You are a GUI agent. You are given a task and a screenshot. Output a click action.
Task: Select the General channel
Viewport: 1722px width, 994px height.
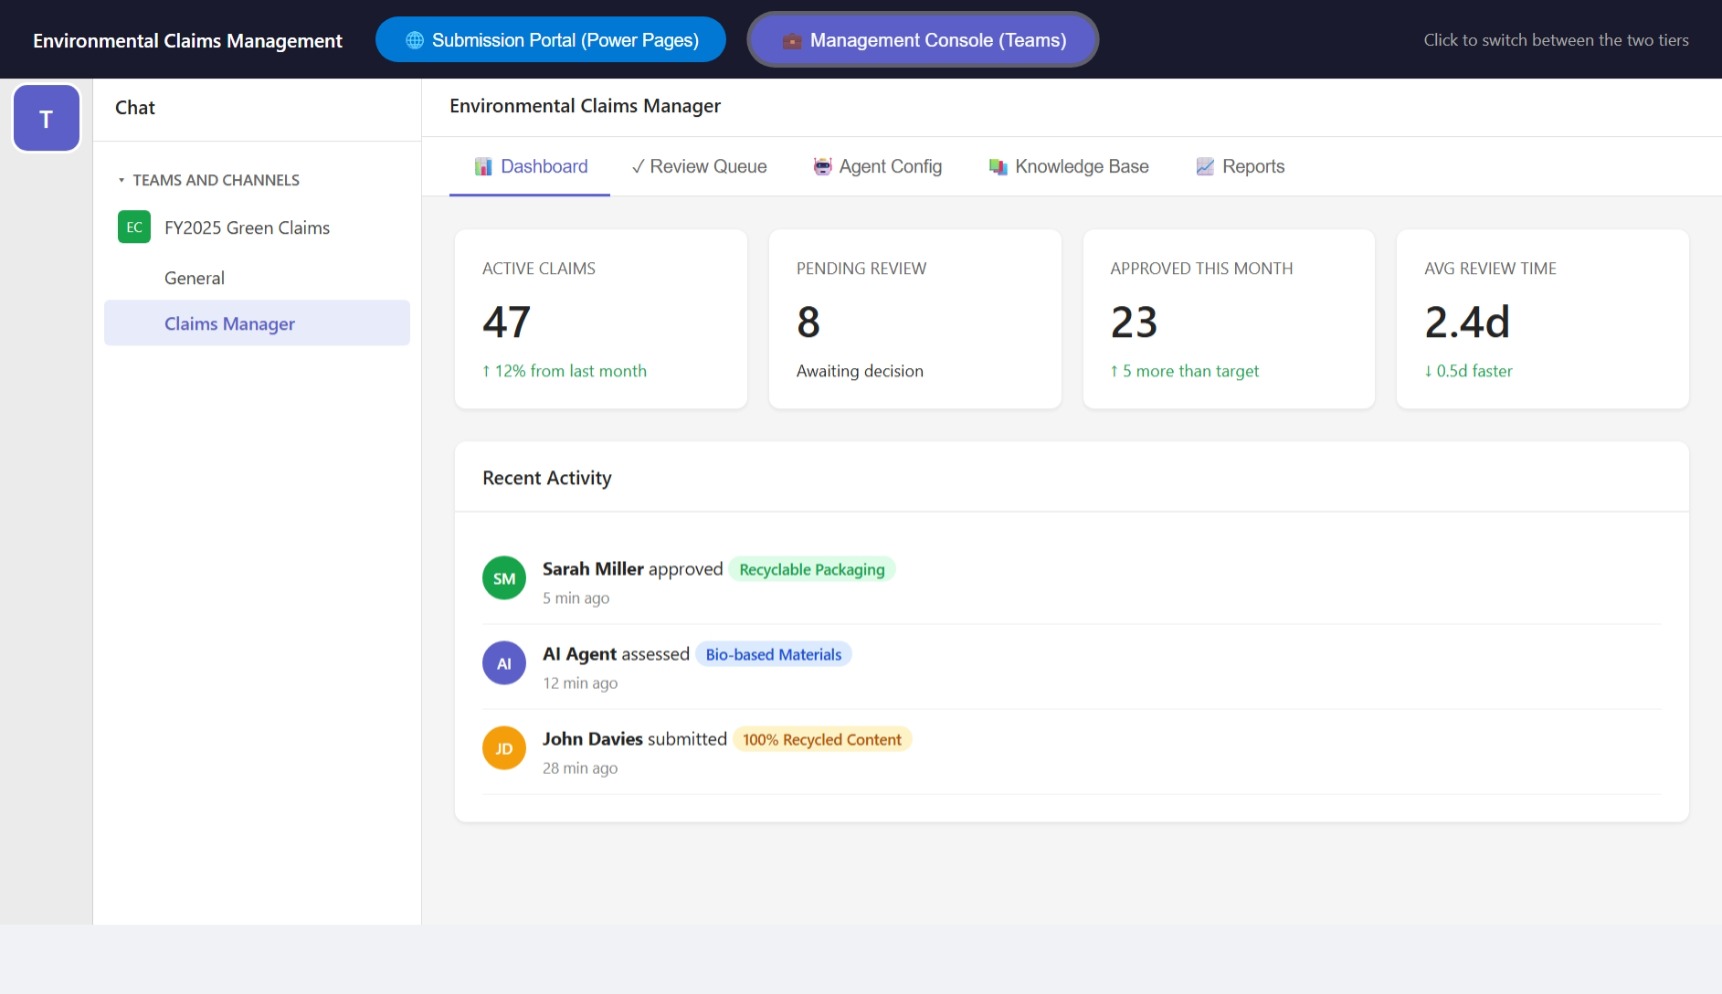(194, 277)
